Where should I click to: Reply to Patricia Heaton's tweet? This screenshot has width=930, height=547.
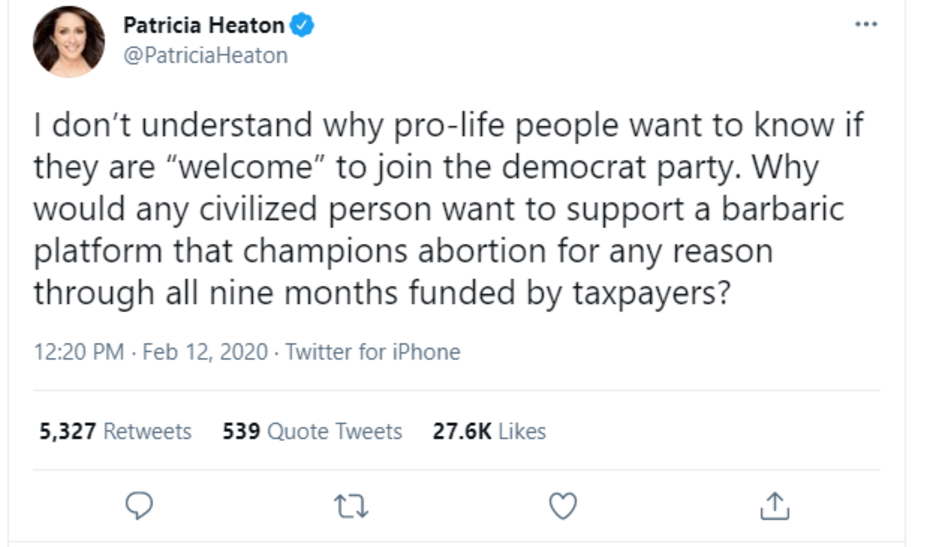(140, 508)
